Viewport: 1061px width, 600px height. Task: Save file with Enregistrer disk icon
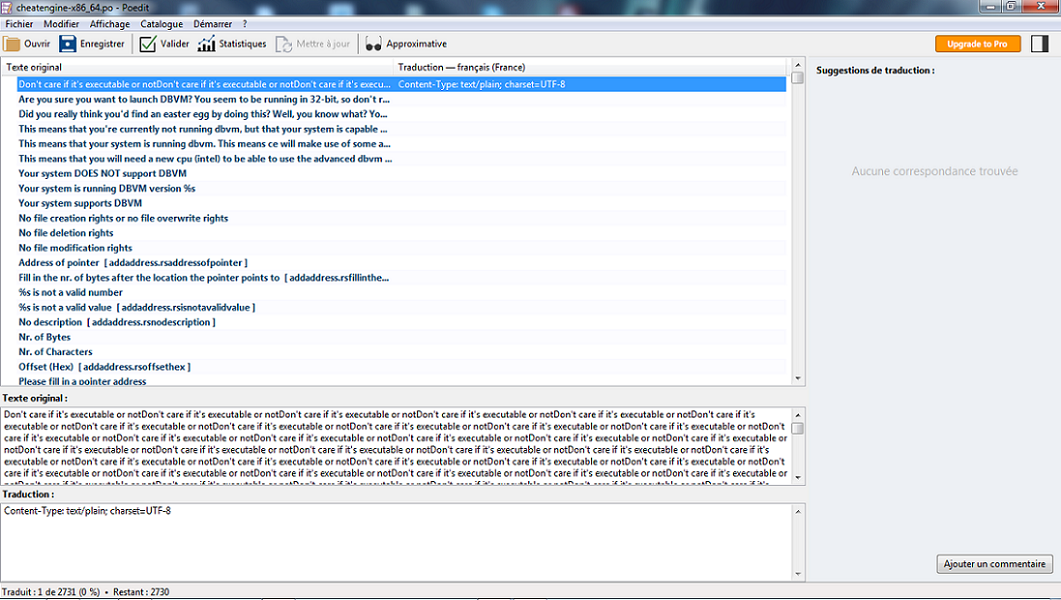(x=68, y=44)
